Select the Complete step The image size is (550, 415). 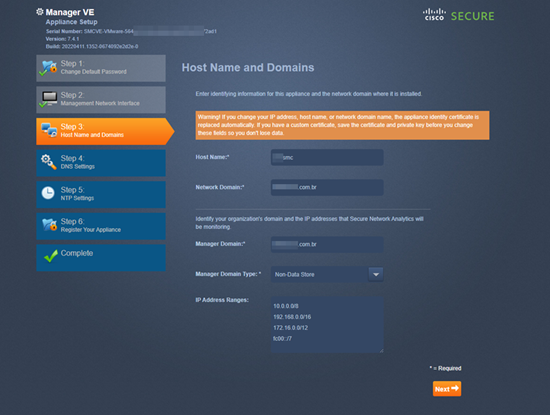coord(101,257)
